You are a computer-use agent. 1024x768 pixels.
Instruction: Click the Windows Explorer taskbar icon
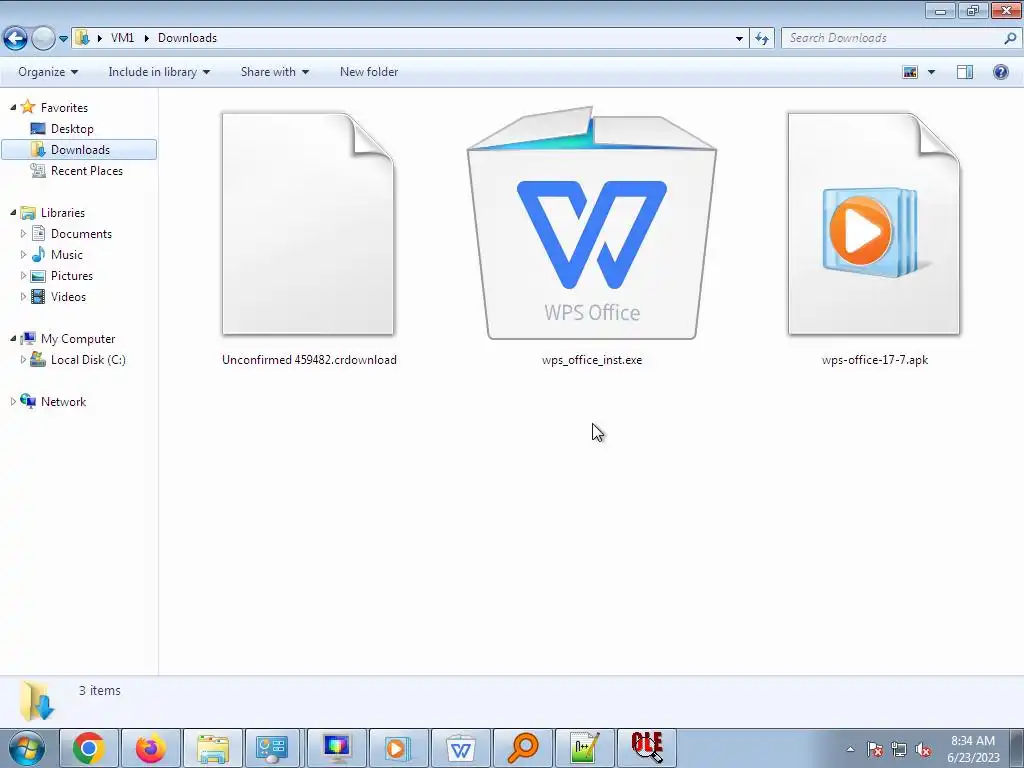coord(212,748)
